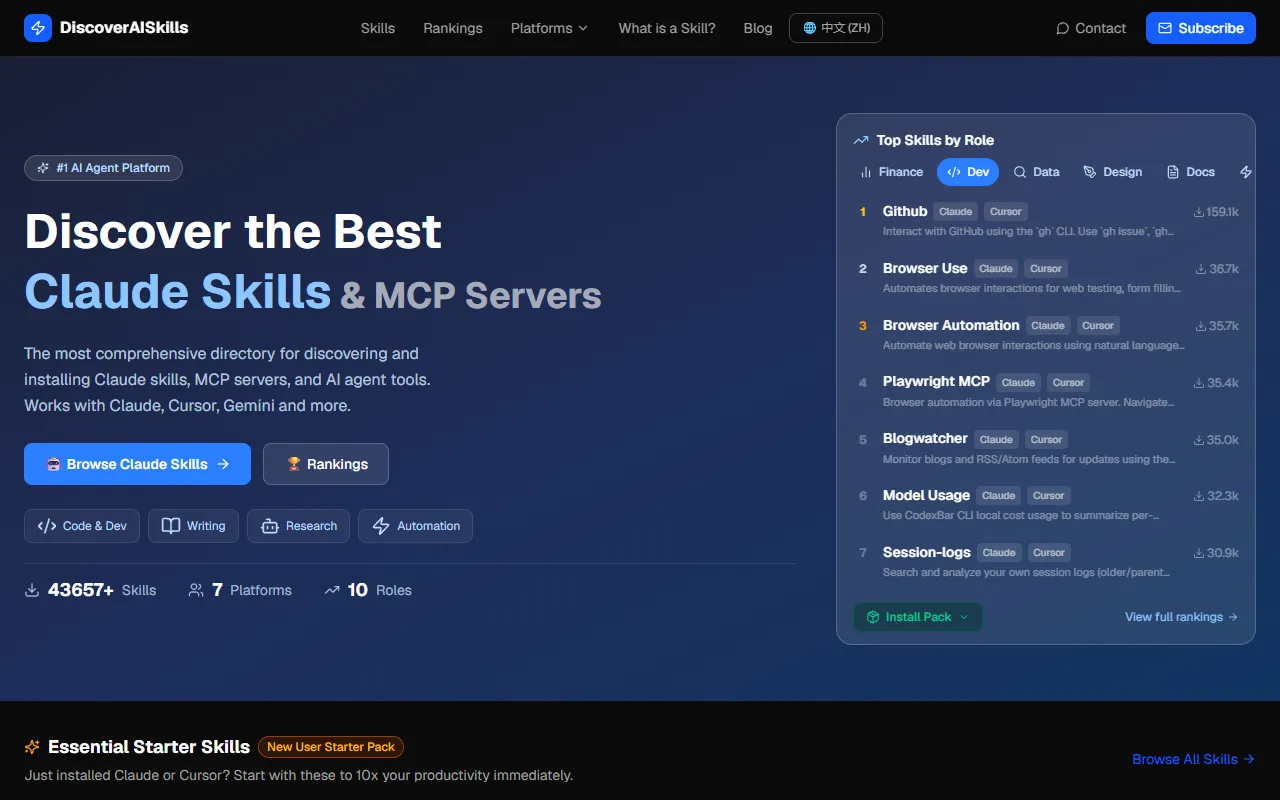Select the Automation lightning category chip

pyautogui.click(x=415, y=526)
